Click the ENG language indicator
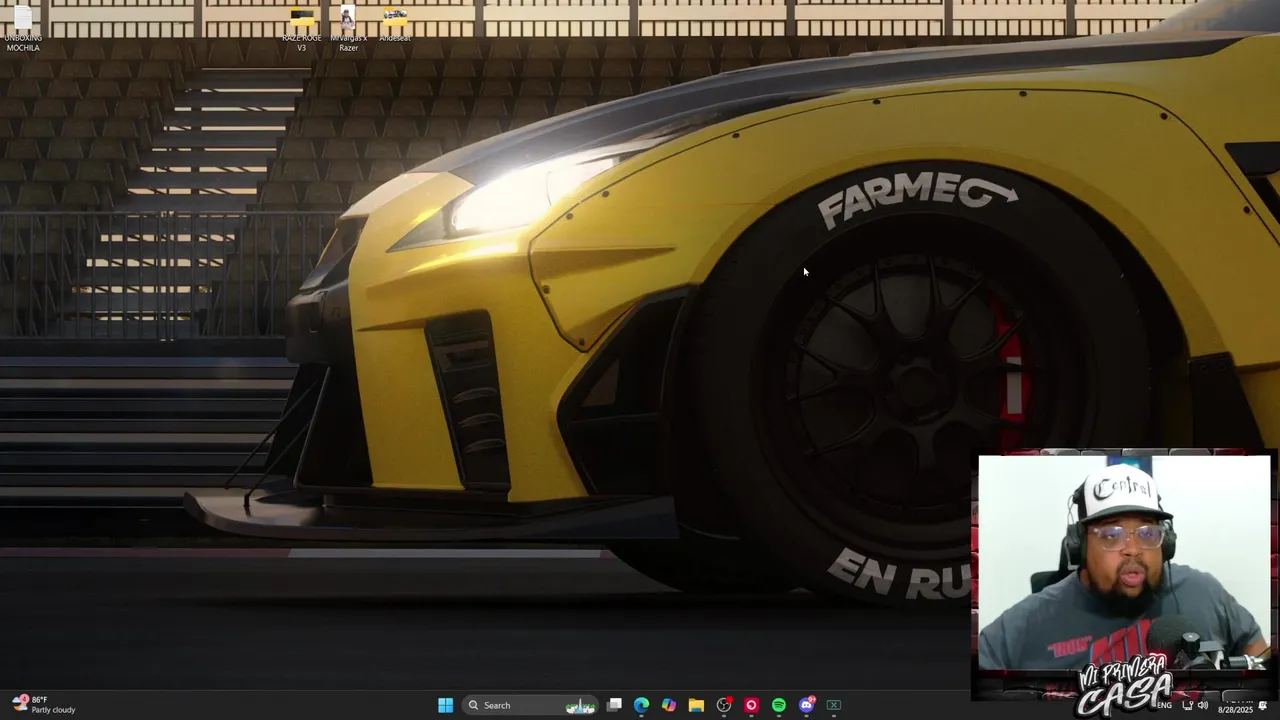The width and height of the screenshot is (1280, 720). 1164,705
